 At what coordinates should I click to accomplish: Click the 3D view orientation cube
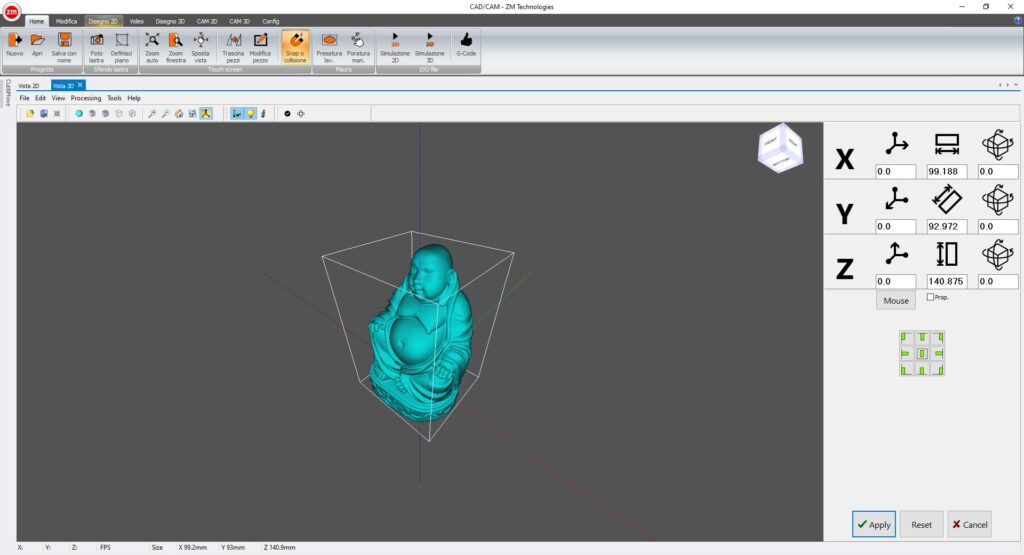[x=780, y=148]
